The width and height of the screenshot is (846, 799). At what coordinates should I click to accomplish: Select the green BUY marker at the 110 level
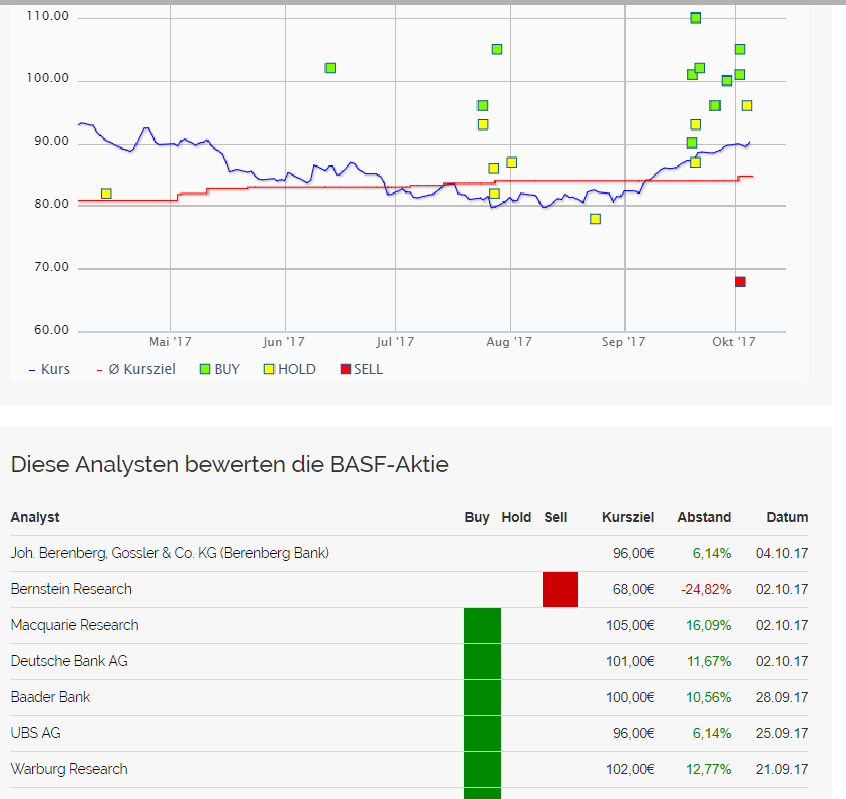point(695,18)
